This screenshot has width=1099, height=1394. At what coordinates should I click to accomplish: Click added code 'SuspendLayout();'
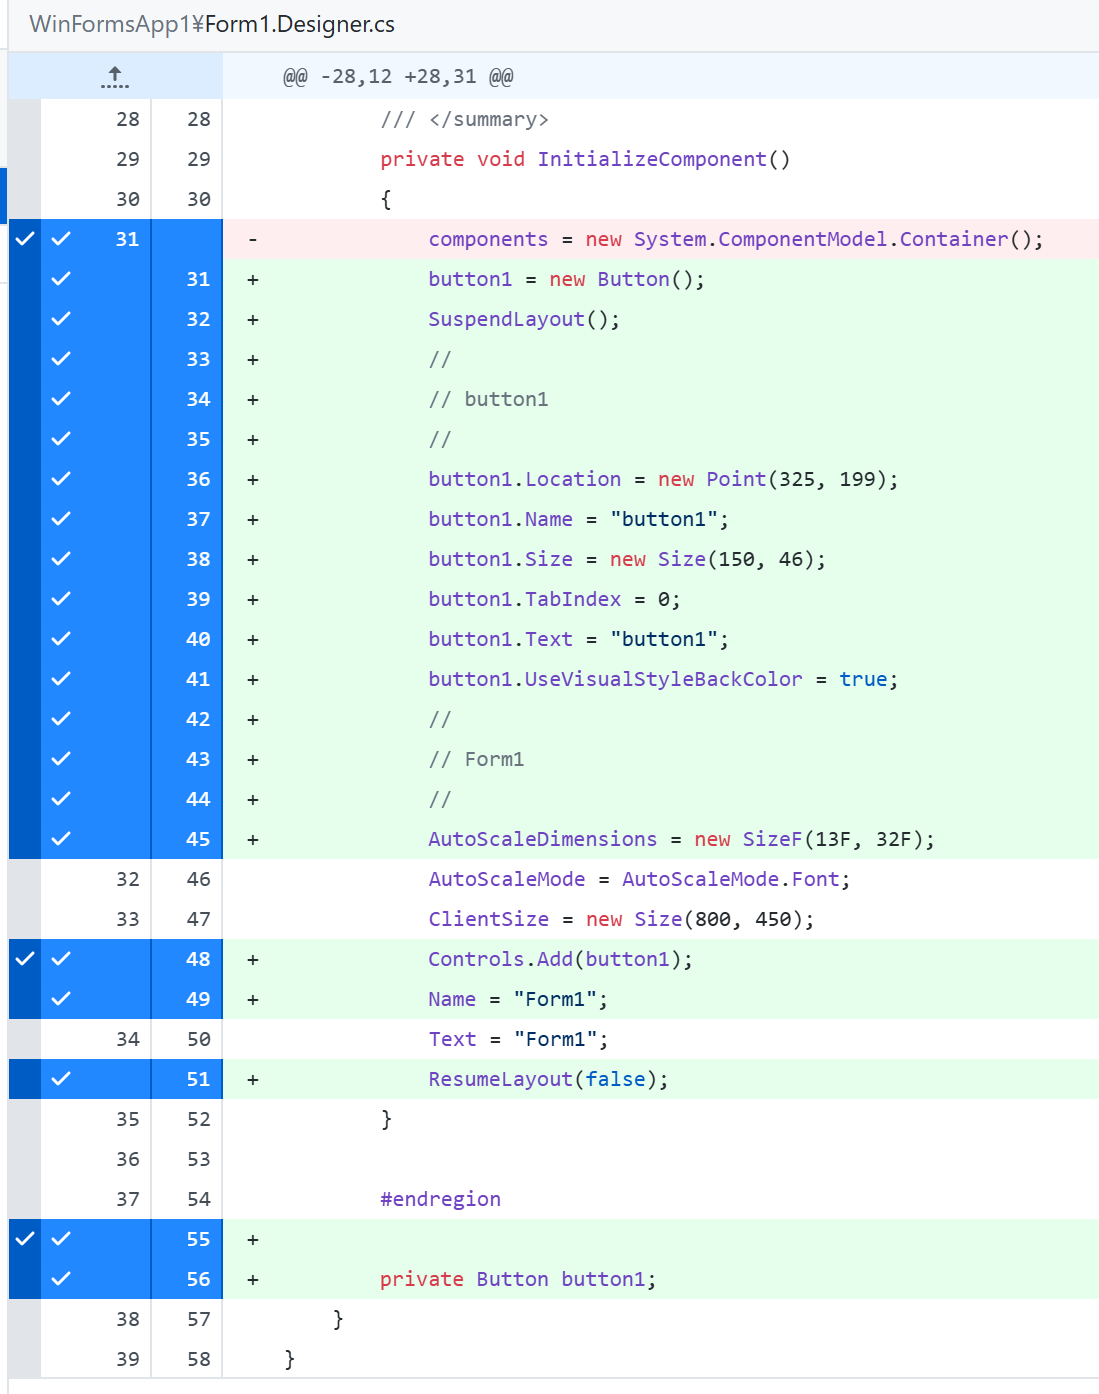pos(524,320)
